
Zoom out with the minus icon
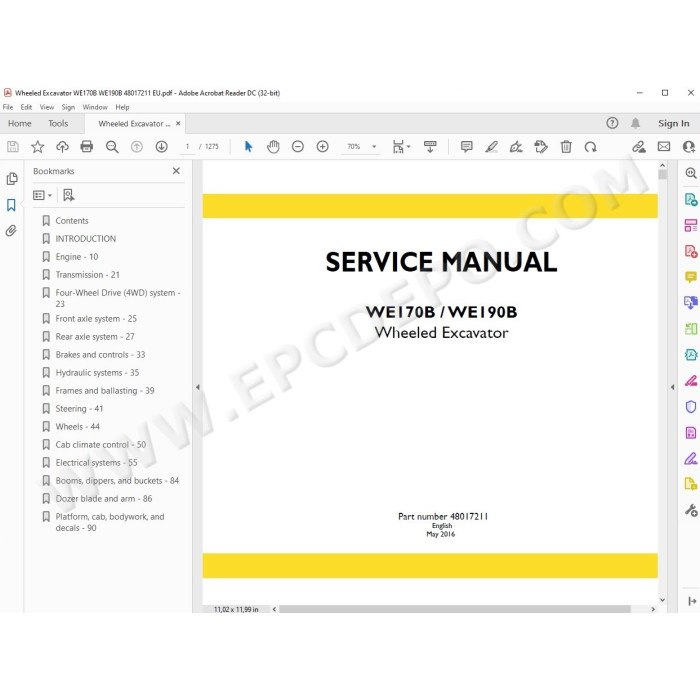tap(298, 146)
